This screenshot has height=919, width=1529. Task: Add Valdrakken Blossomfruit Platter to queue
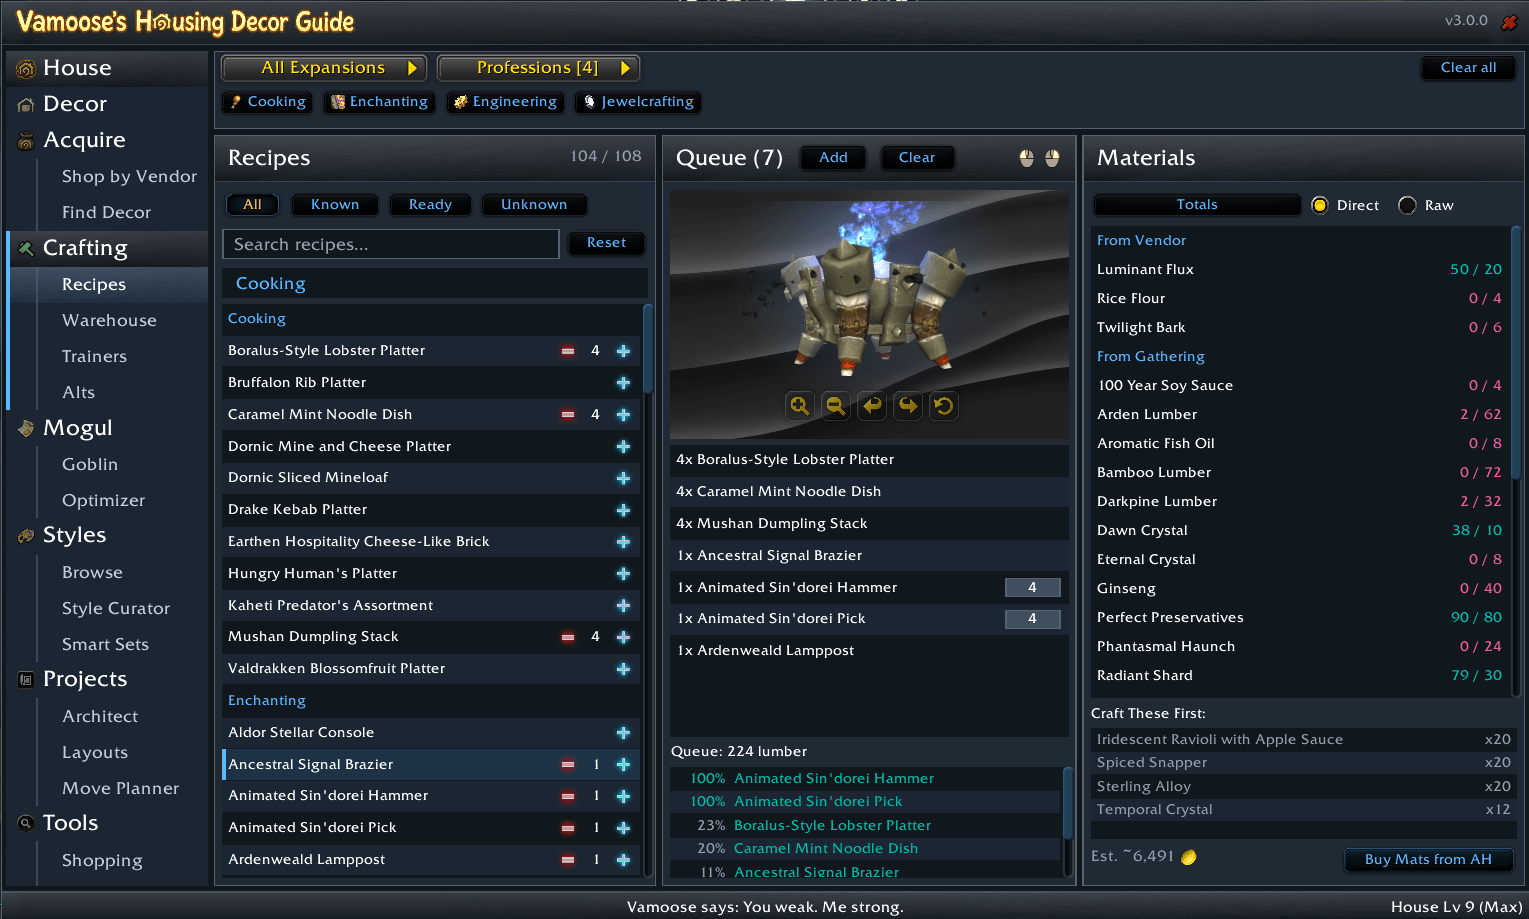[x=623, y=669]
